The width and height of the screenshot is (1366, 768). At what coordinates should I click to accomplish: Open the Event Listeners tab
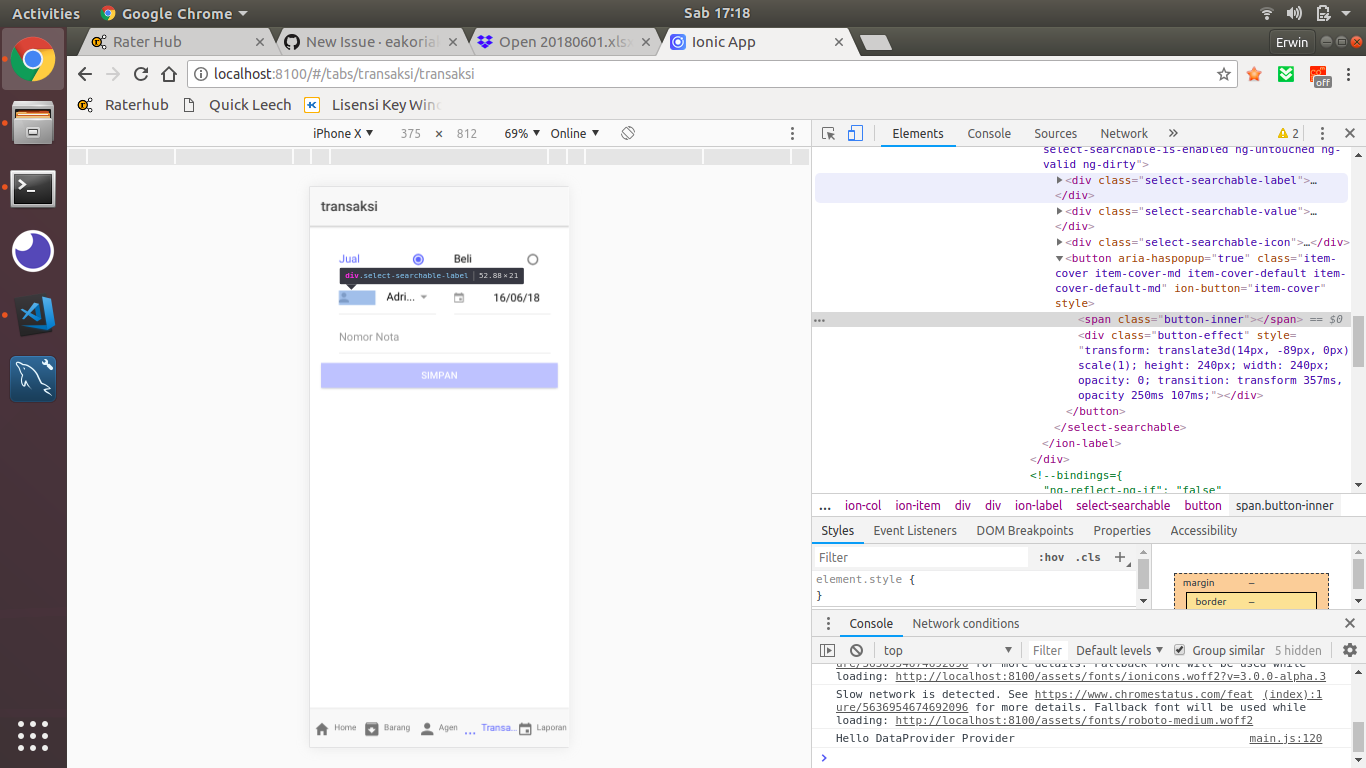[x=914, y=530]
